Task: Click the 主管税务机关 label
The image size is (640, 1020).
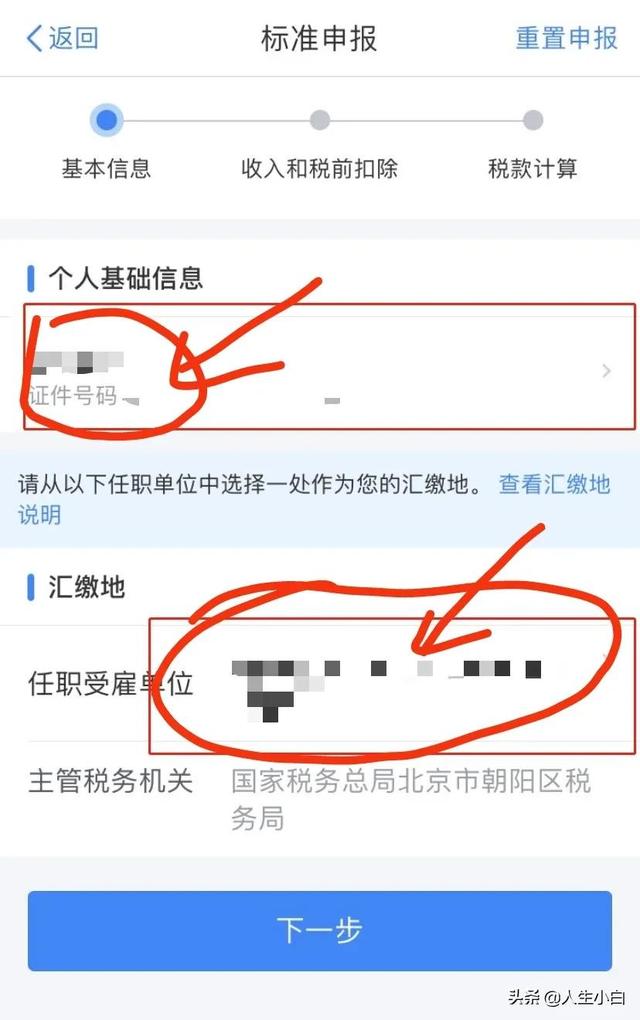Action: click(x=111, y=781)
